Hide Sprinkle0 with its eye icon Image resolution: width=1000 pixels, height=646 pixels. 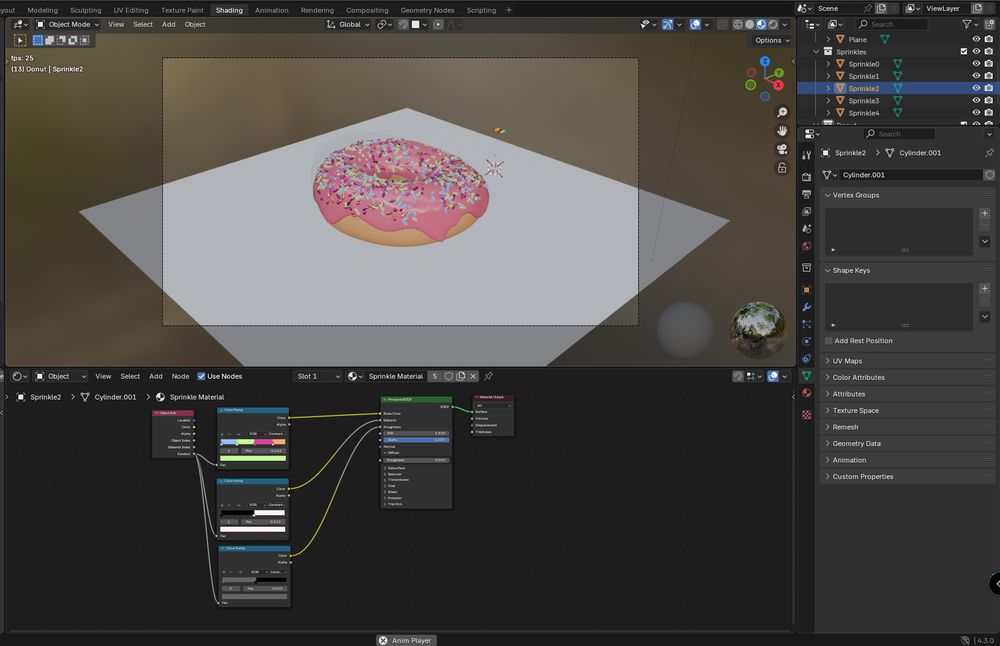[x=976, y=64]
